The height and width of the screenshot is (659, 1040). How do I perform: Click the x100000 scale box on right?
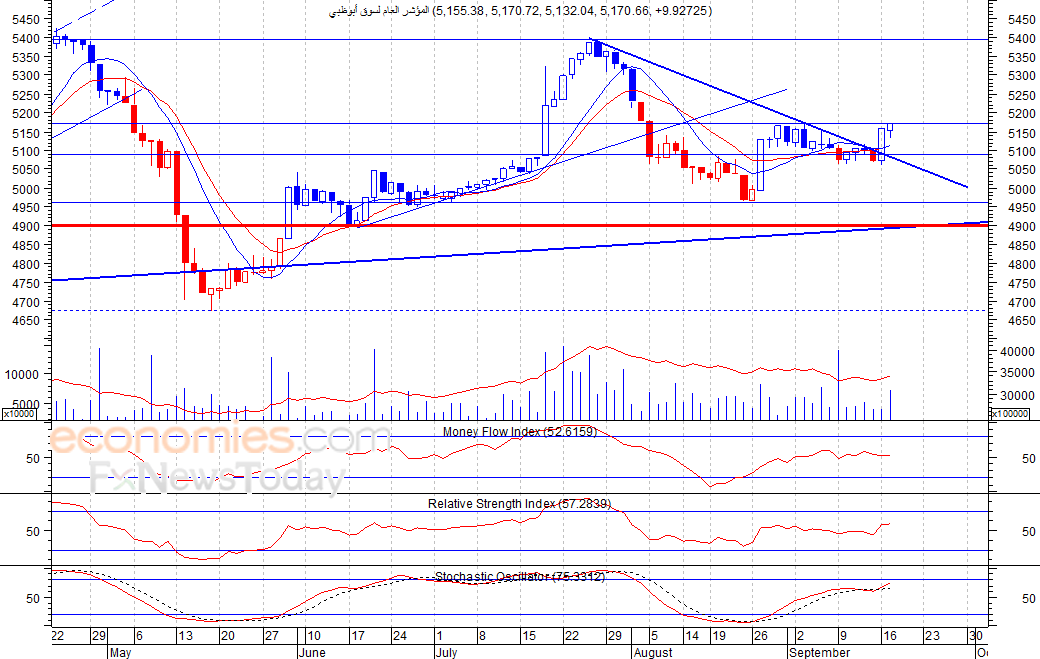point(1010,414)
